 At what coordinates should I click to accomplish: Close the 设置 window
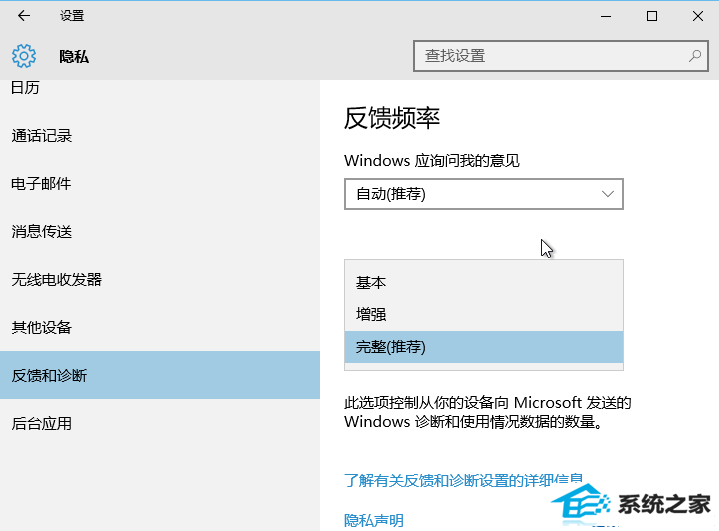point(697,17)
